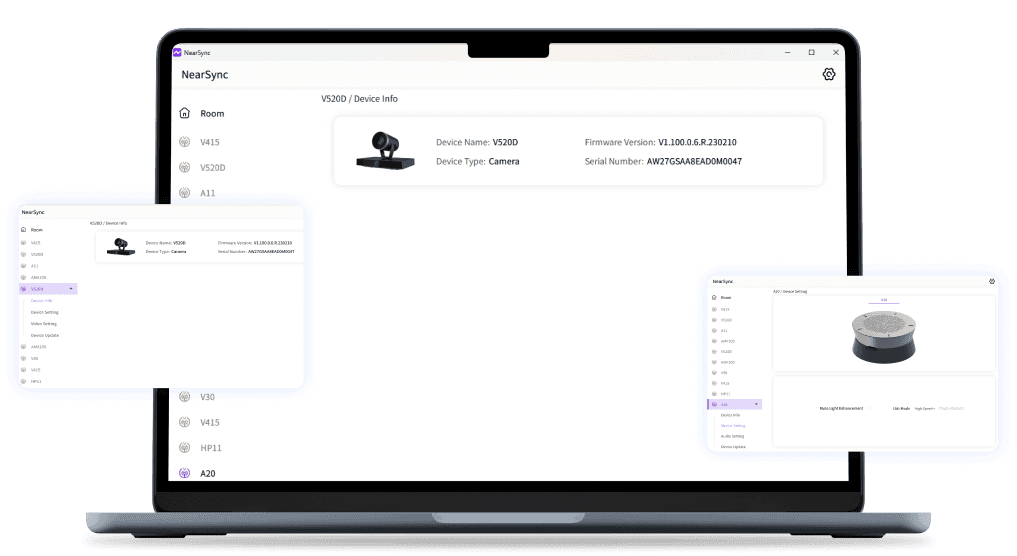Open Device Update in V520D pop-out window
This screenshot has height=556, width=1017.
click(45, 335)
